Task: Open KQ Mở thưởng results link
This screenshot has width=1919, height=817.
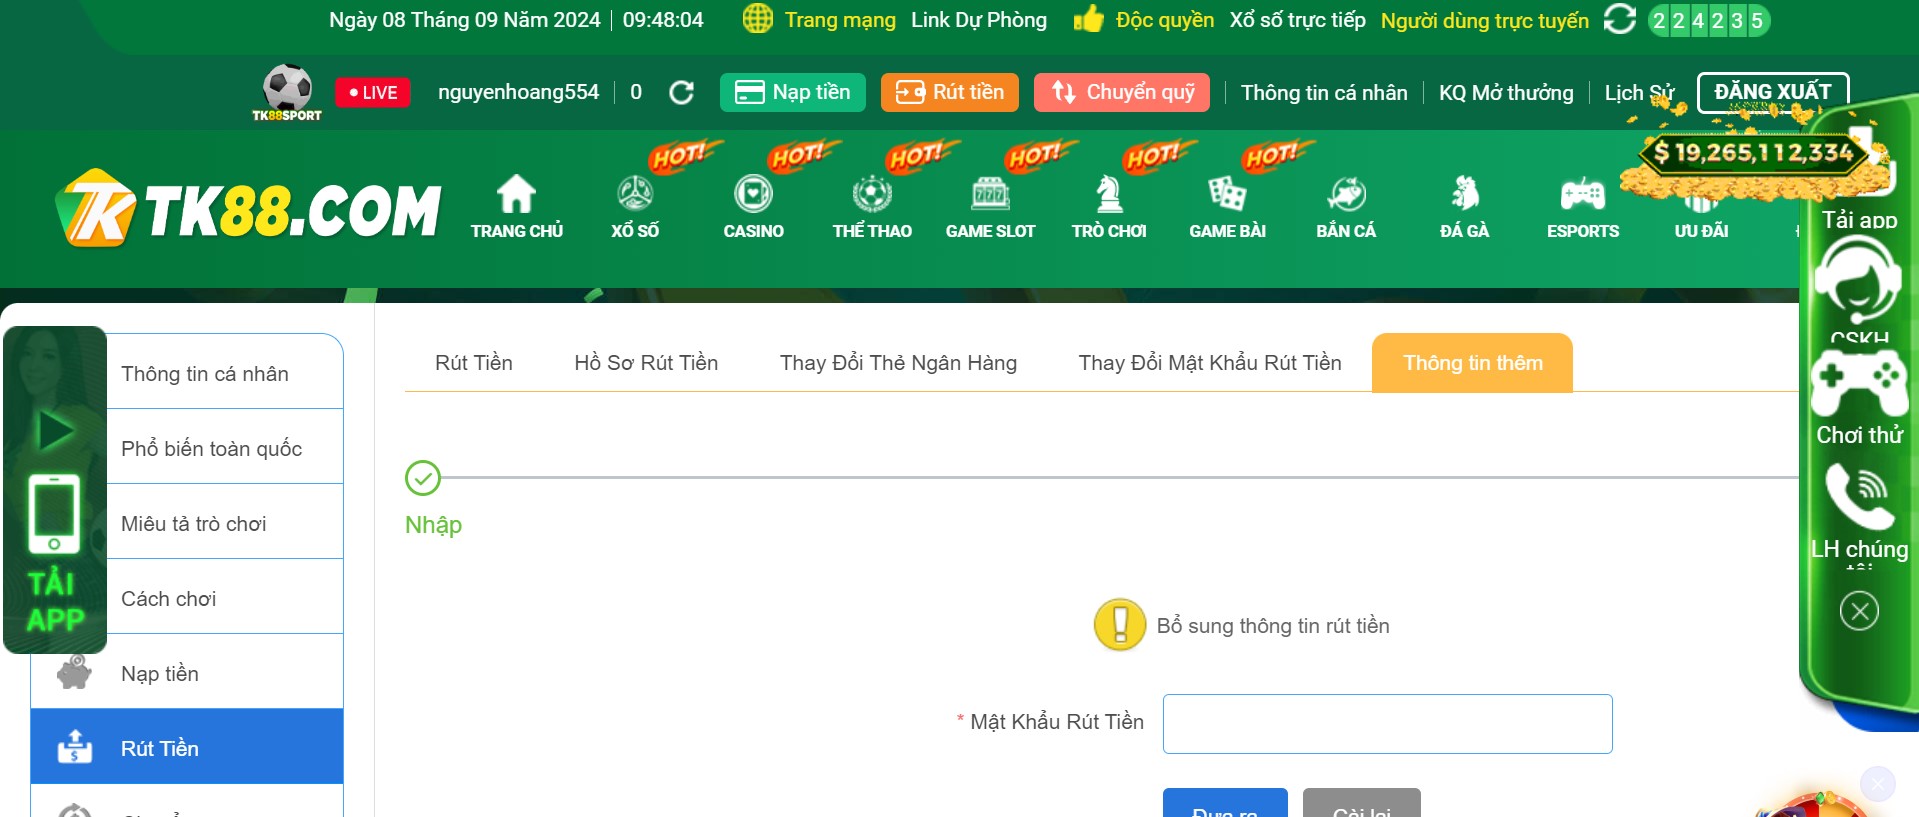Action: coord(1506,93)
